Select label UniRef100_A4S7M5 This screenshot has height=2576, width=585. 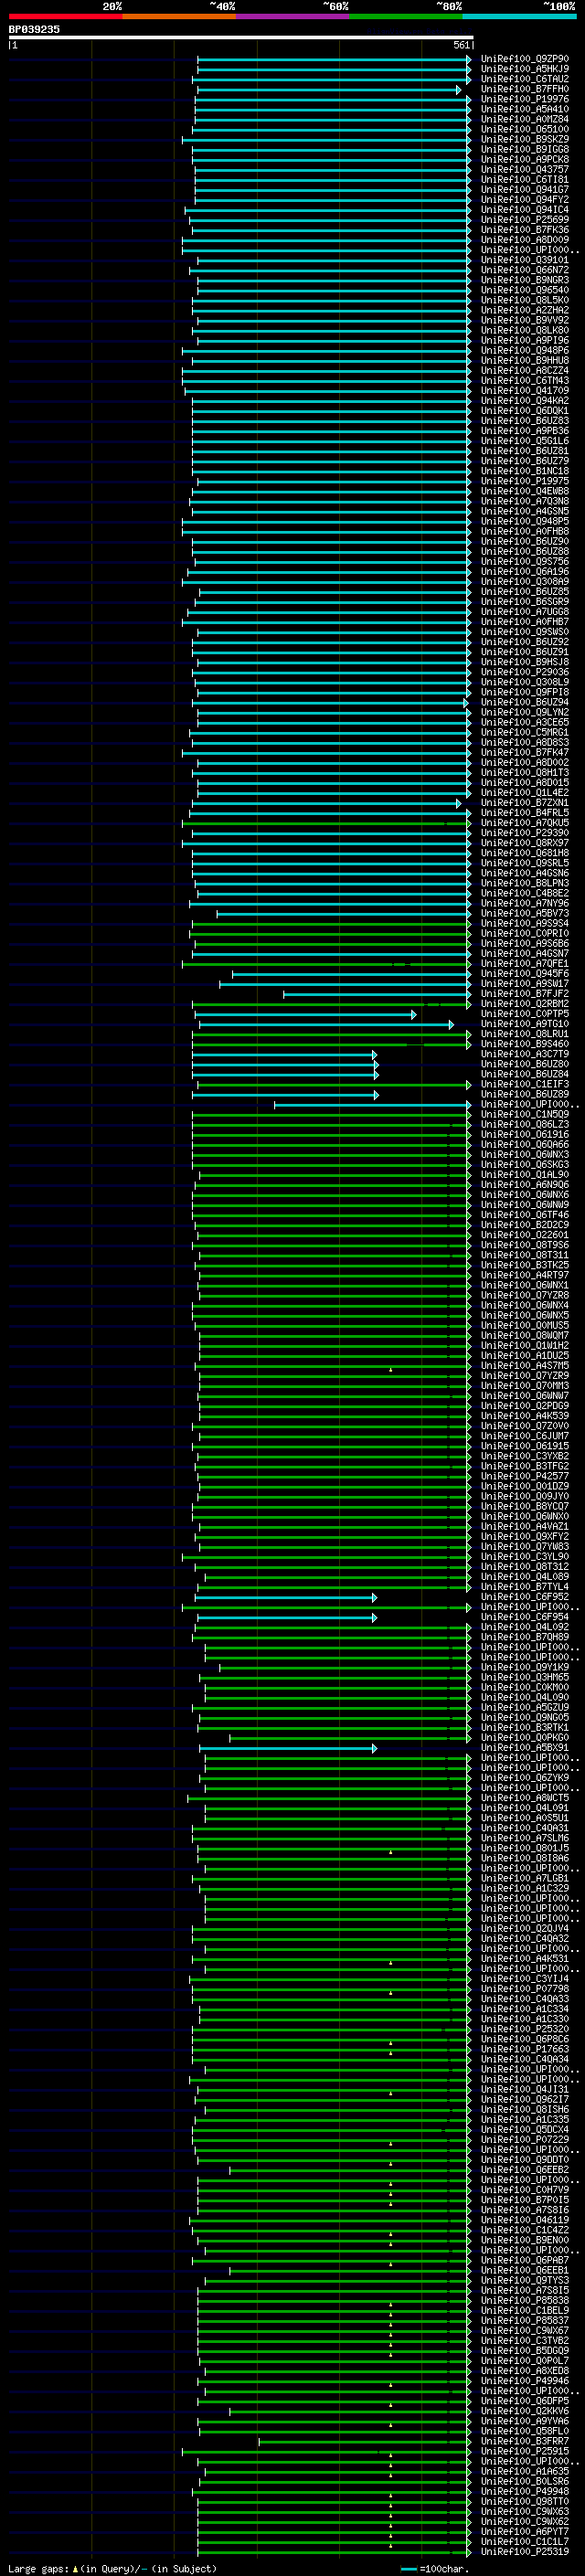(525, 1366)
